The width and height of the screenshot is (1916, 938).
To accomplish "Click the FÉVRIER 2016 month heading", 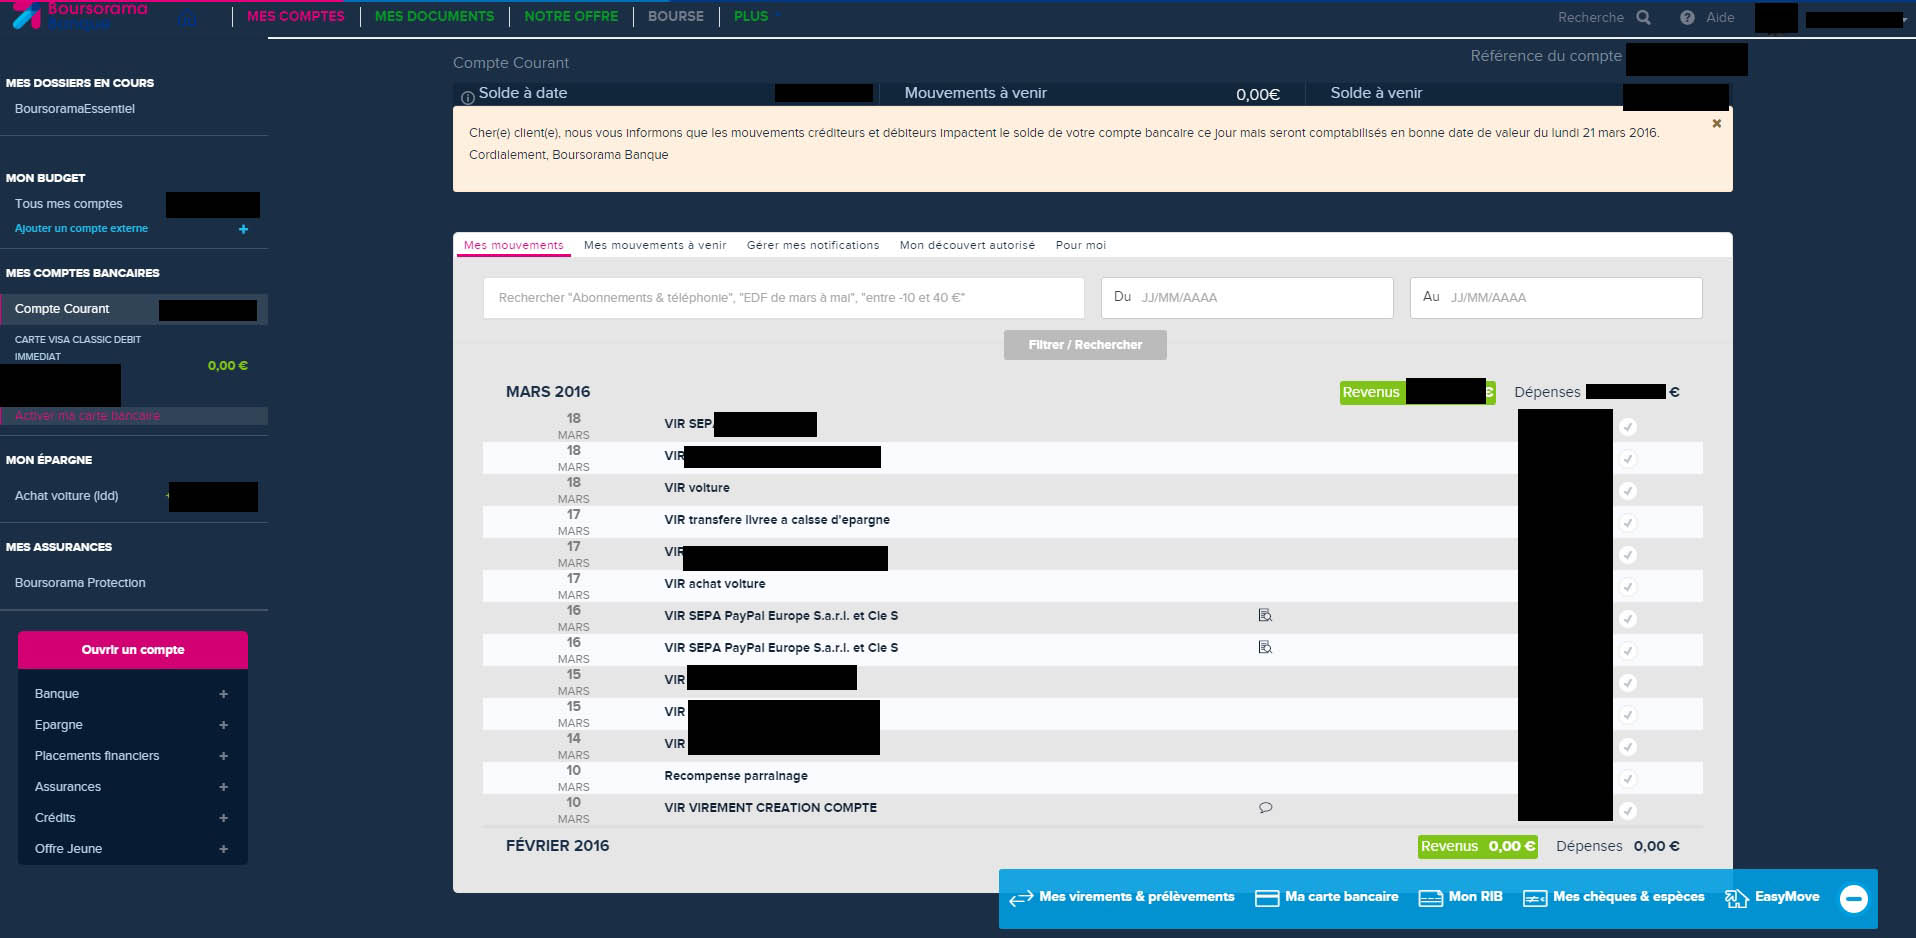I will click(x=557, y=846).
